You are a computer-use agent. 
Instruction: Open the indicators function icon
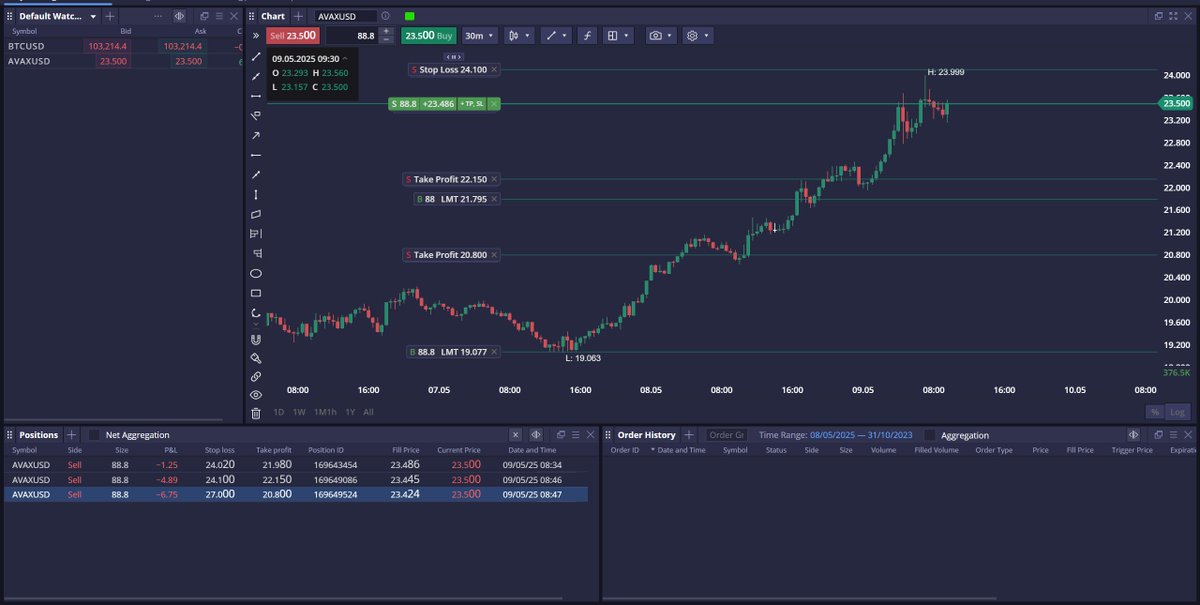point(587,35)
